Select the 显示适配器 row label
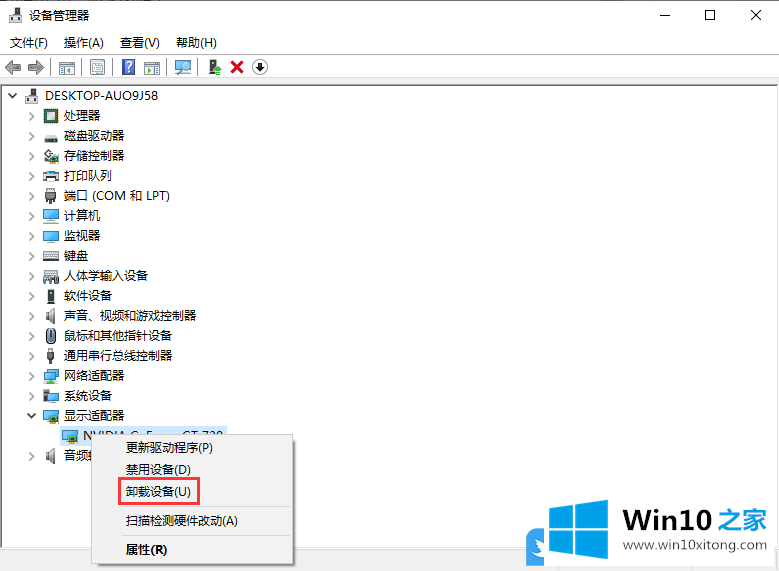779x571 pixels. click(94, 415)
